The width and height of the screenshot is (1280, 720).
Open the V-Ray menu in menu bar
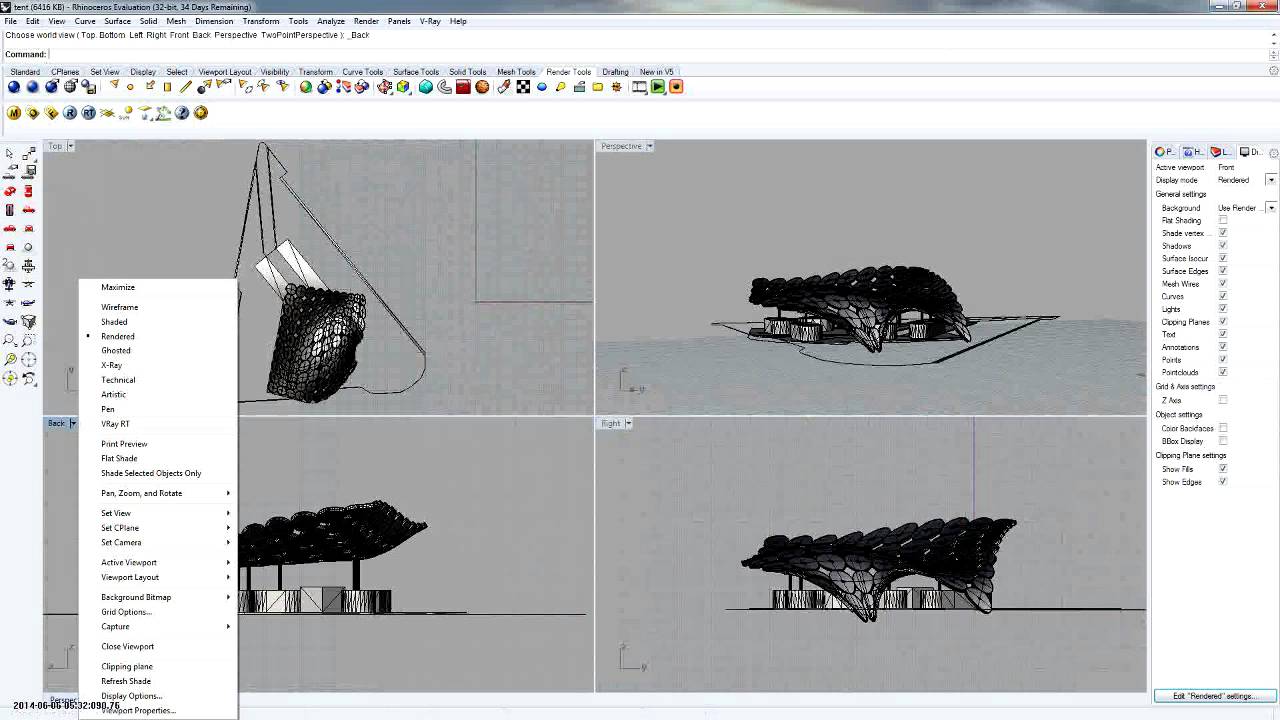click(x=430, y=21)
